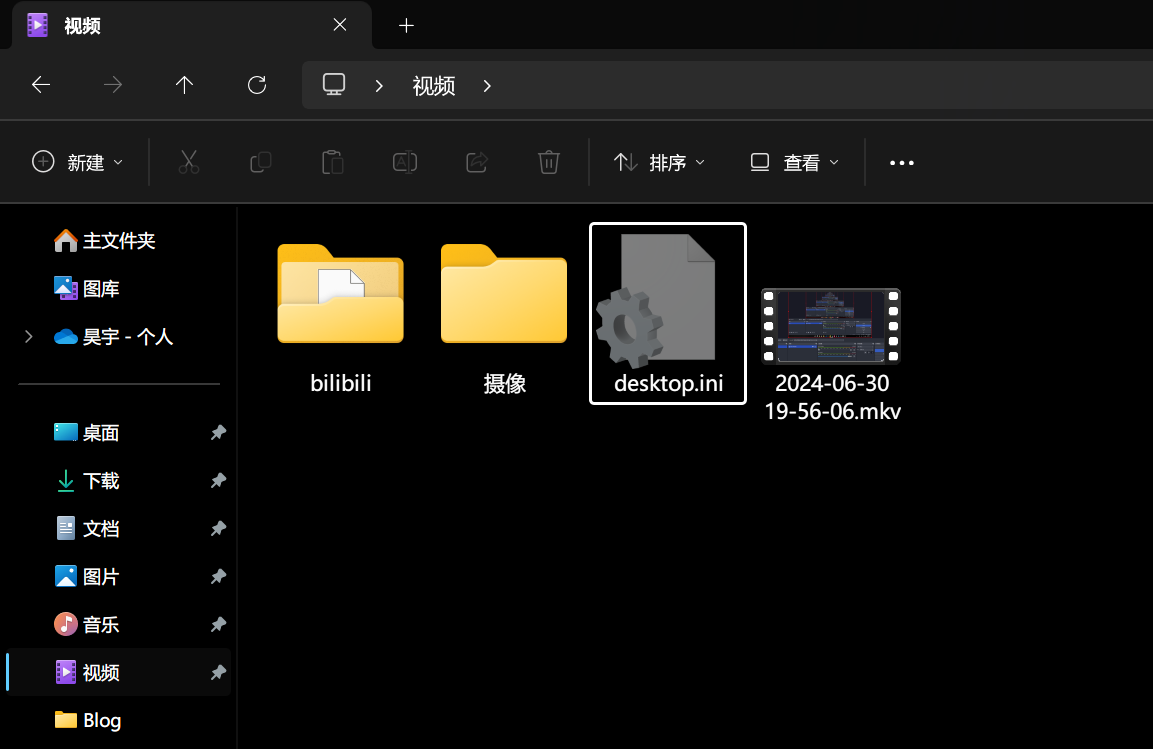Expand the 昊宇 - 个人 OneDrive tree

(x=29, y=337)
